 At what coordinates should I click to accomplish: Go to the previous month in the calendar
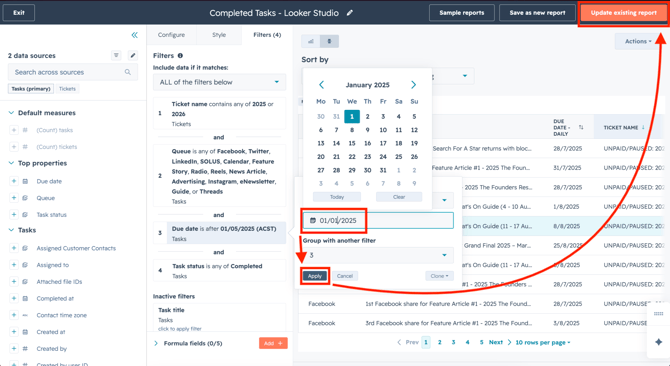tap(321, 85)
